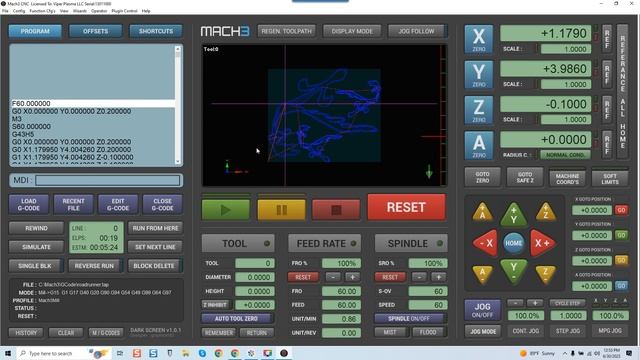Toggle JOG FOLLOW

416,31
